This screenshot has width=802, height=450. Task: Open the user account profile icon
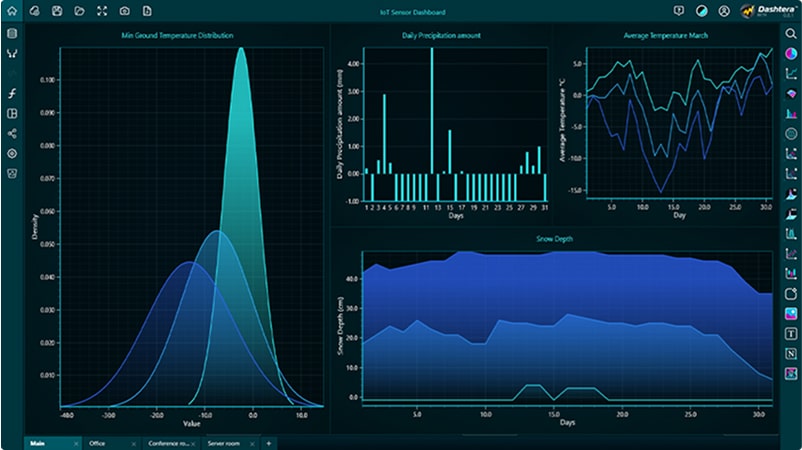724,11
